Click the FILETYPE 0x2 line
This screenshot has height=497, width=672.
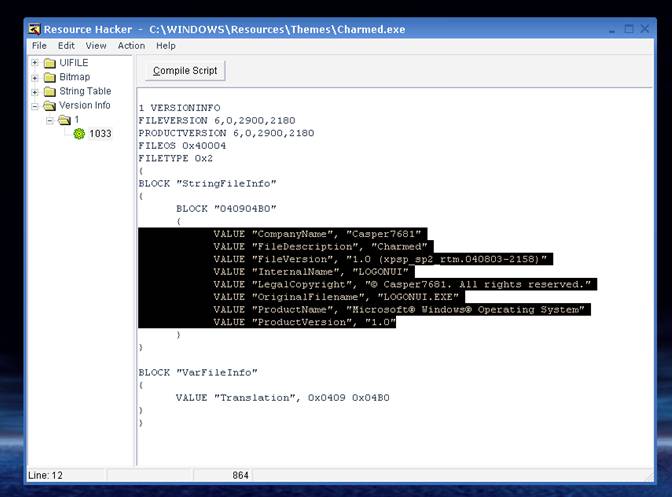coord(175,159)
